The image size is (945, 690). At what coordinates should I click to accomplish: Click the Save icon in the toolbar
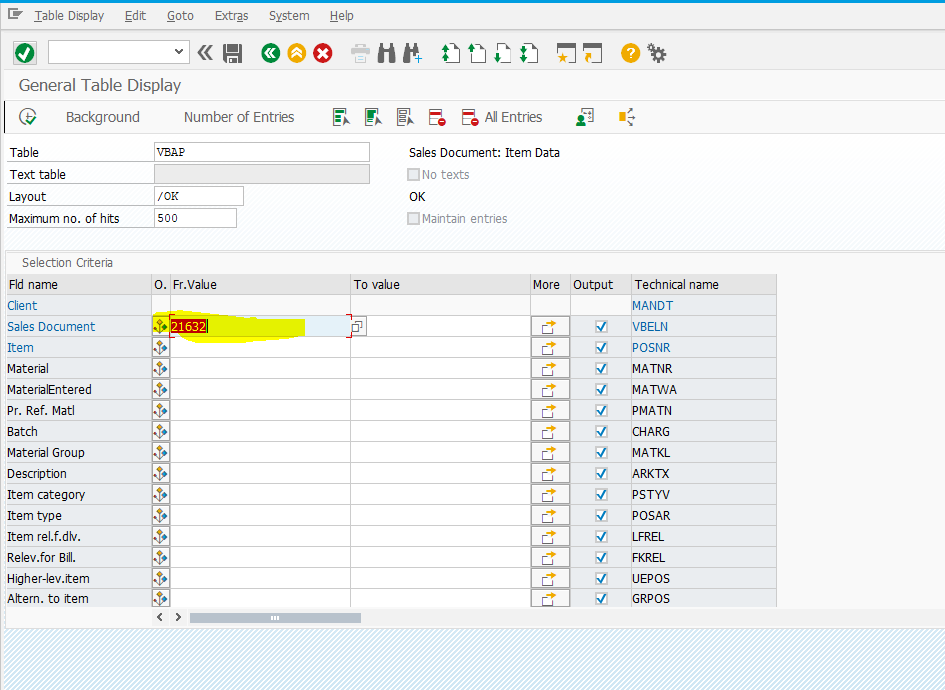tap(233, 52)
